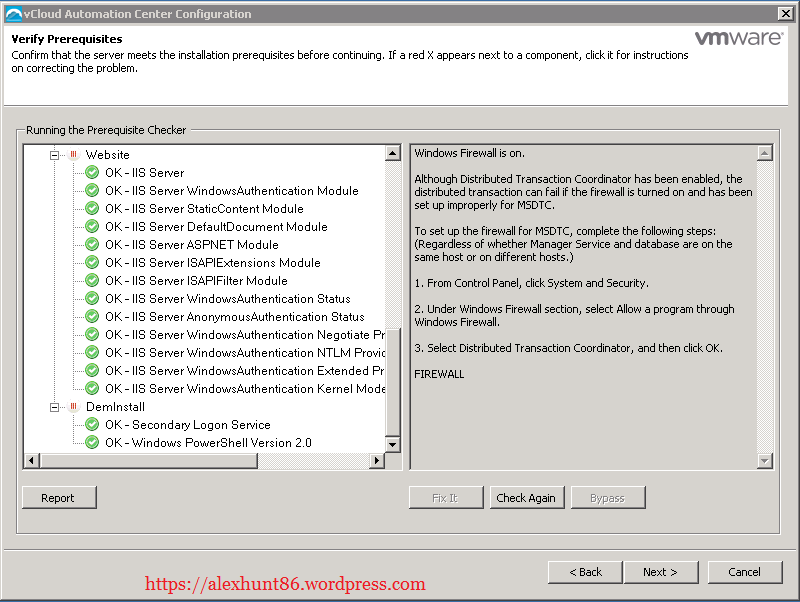Click the tree horizontal scrollbar thumb

pyautogui.click(x=149, y=461)
